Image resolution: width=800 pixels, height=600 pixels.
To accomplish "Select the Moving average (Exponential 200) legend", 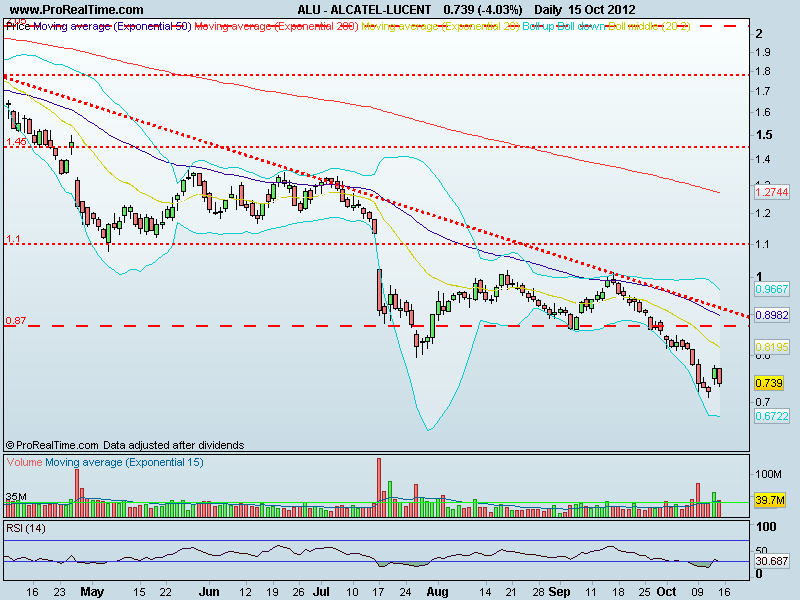I will 277,26.
